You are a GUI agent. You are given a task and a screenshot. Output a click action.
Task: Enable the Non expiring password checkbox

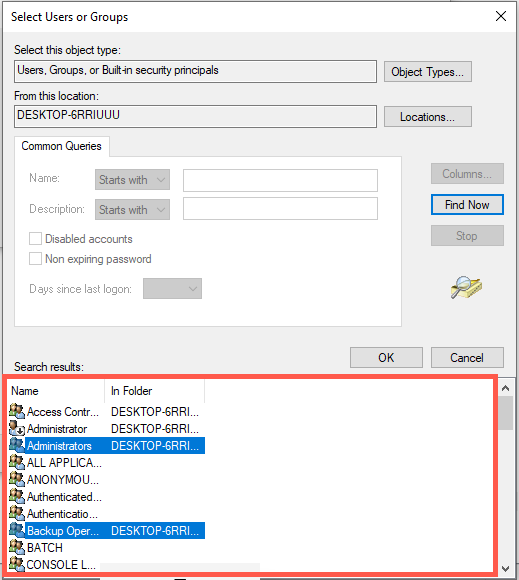coord(36,259)
